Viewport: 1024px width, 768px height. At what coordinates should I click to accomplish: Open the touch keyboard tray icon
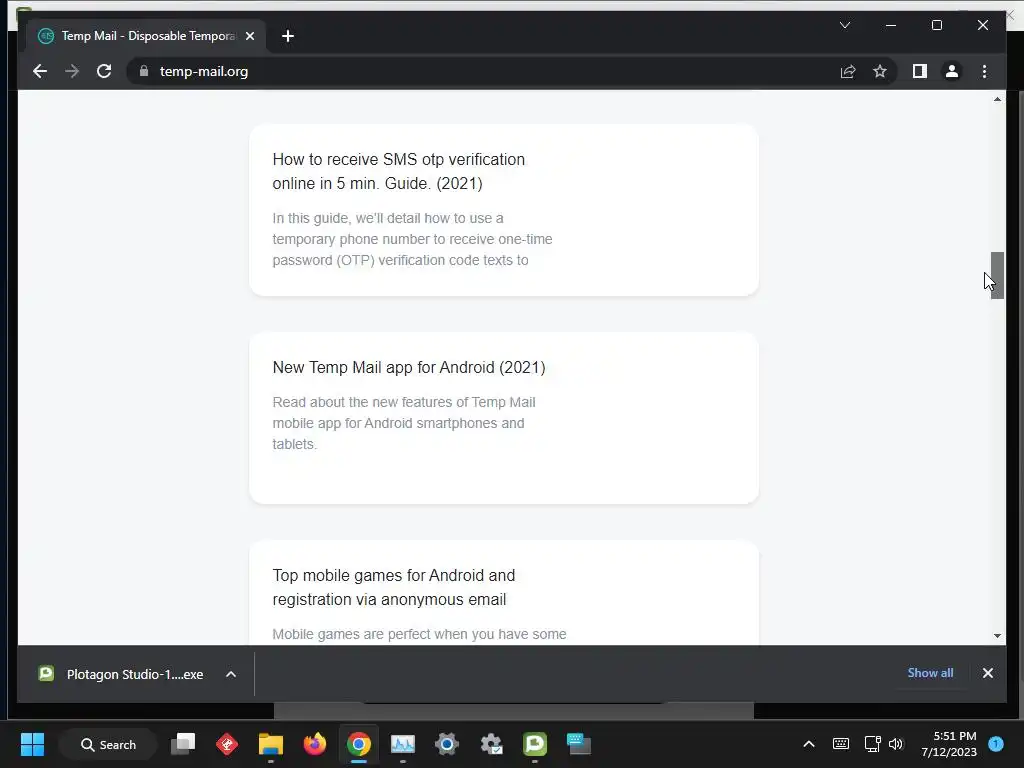pyautogui.click(x=840, y=744)
